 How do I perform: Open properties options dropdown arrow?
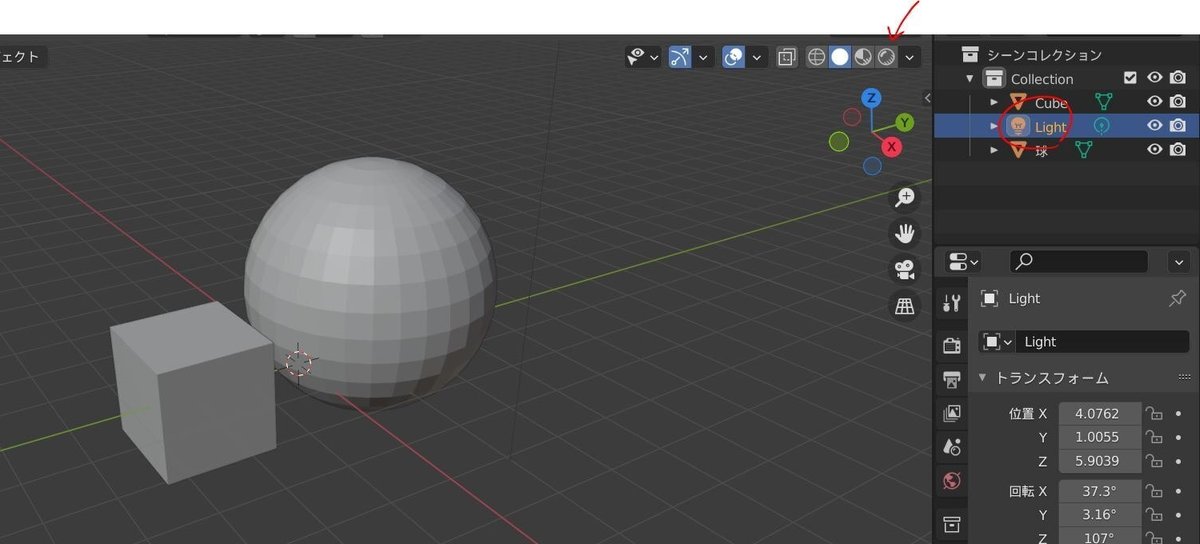pos(1179,262)
